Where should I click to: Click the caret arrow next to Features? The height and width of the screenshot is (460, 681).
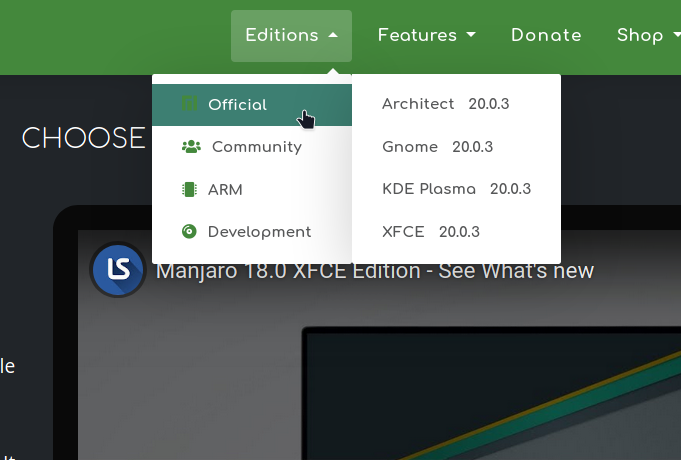(471, 35)
